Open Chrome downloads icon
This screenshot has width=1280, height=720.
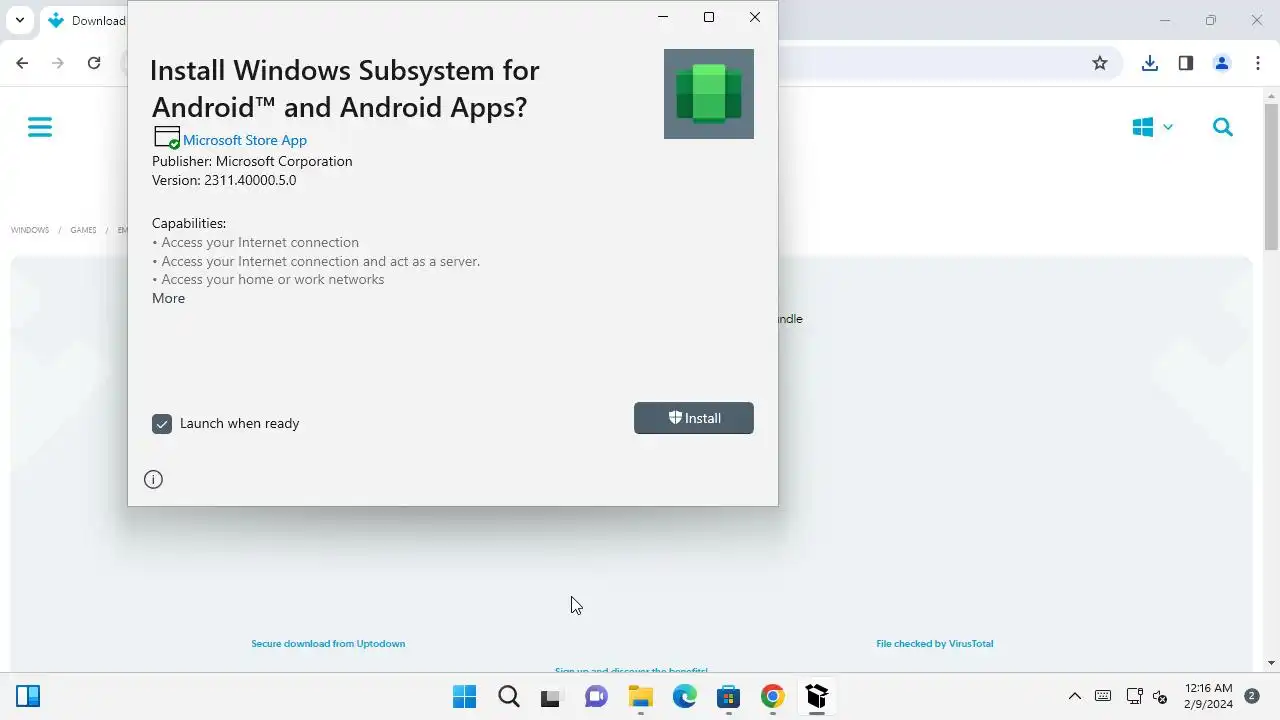1150,63
